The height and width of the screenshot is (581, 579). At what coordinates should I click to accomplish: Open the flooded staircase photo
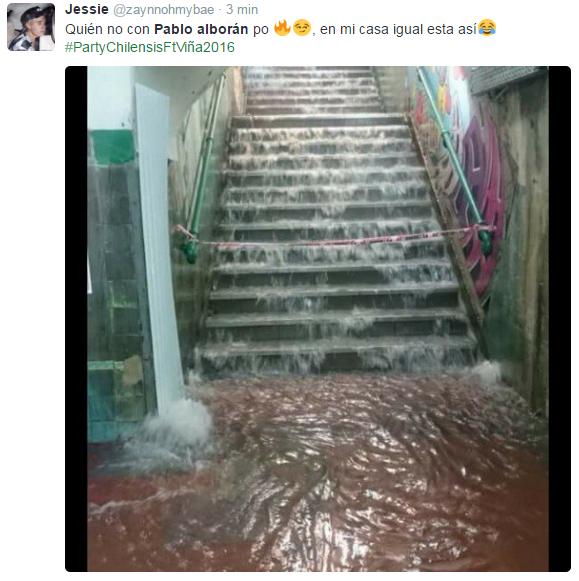(x=318, y=319)
